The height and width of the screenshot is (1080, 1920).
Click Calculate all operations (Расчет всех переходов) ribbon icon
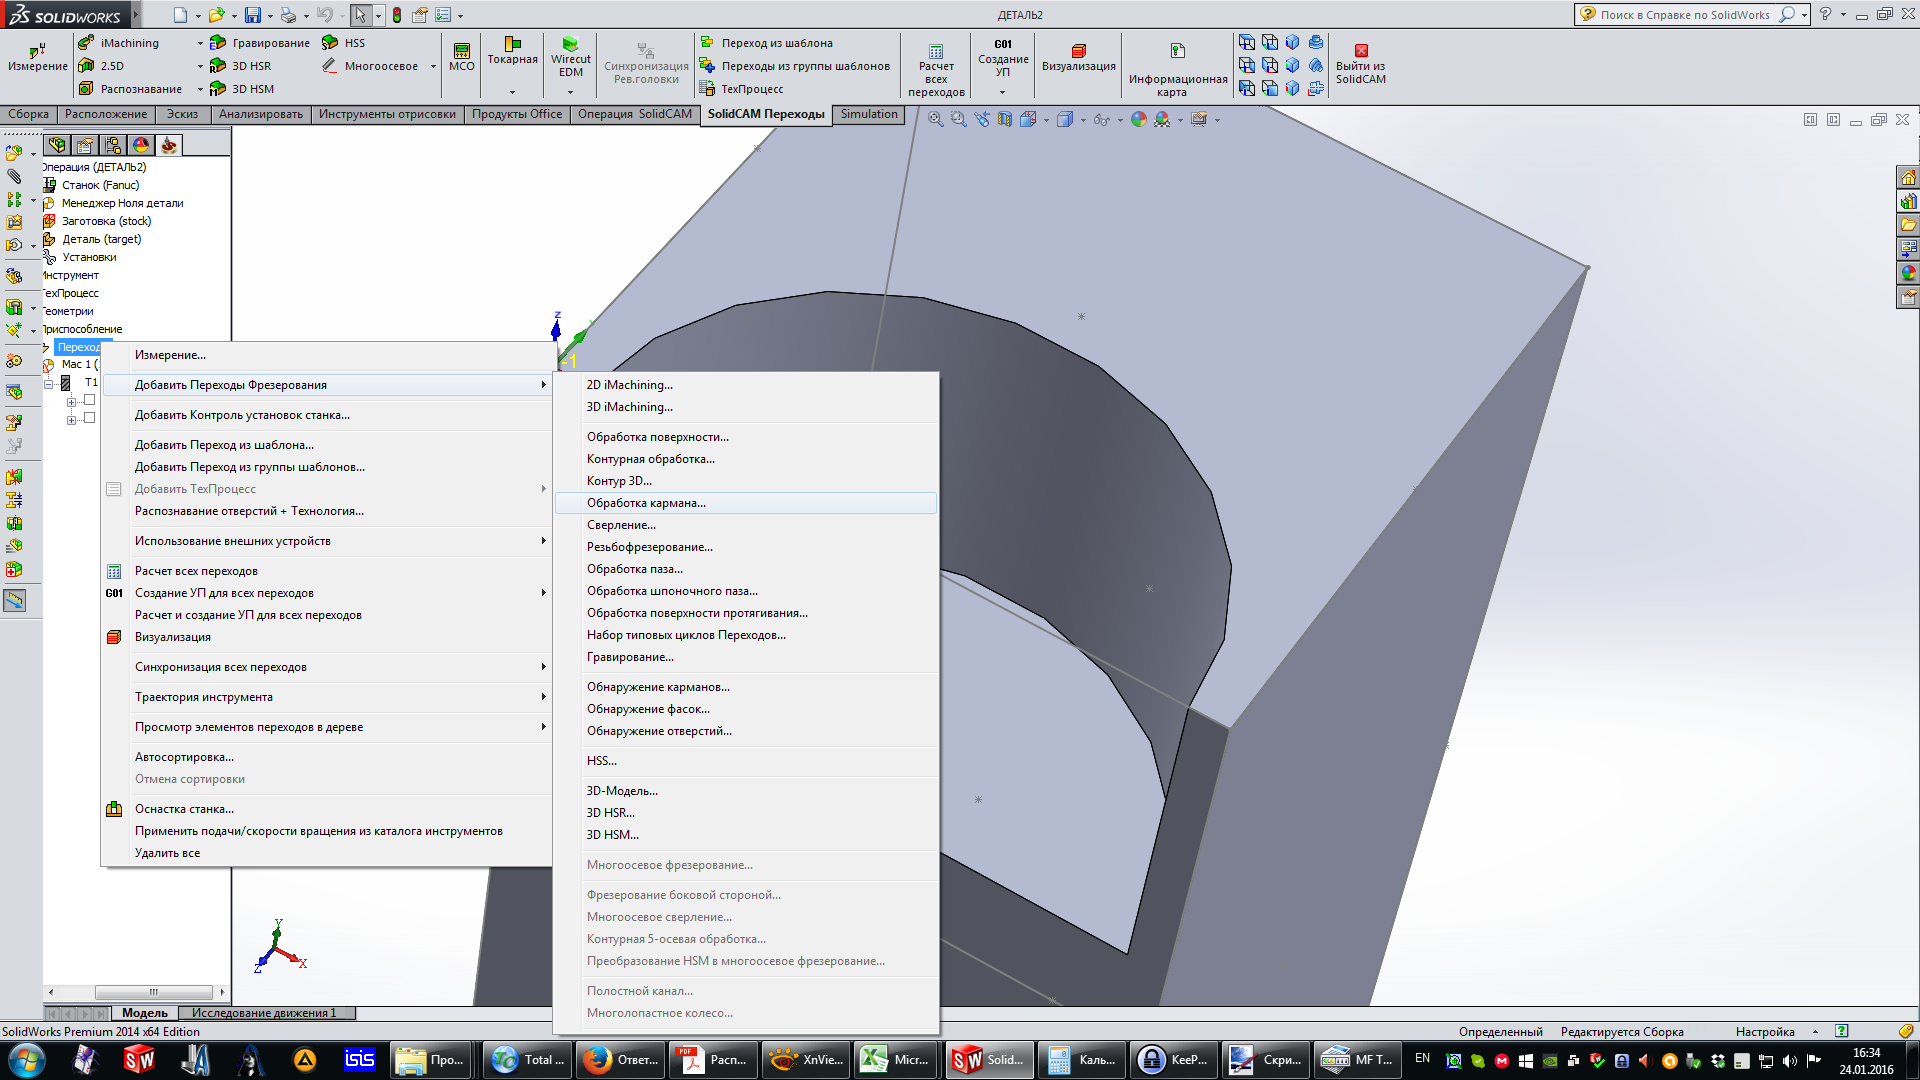(x=935, y=52)
